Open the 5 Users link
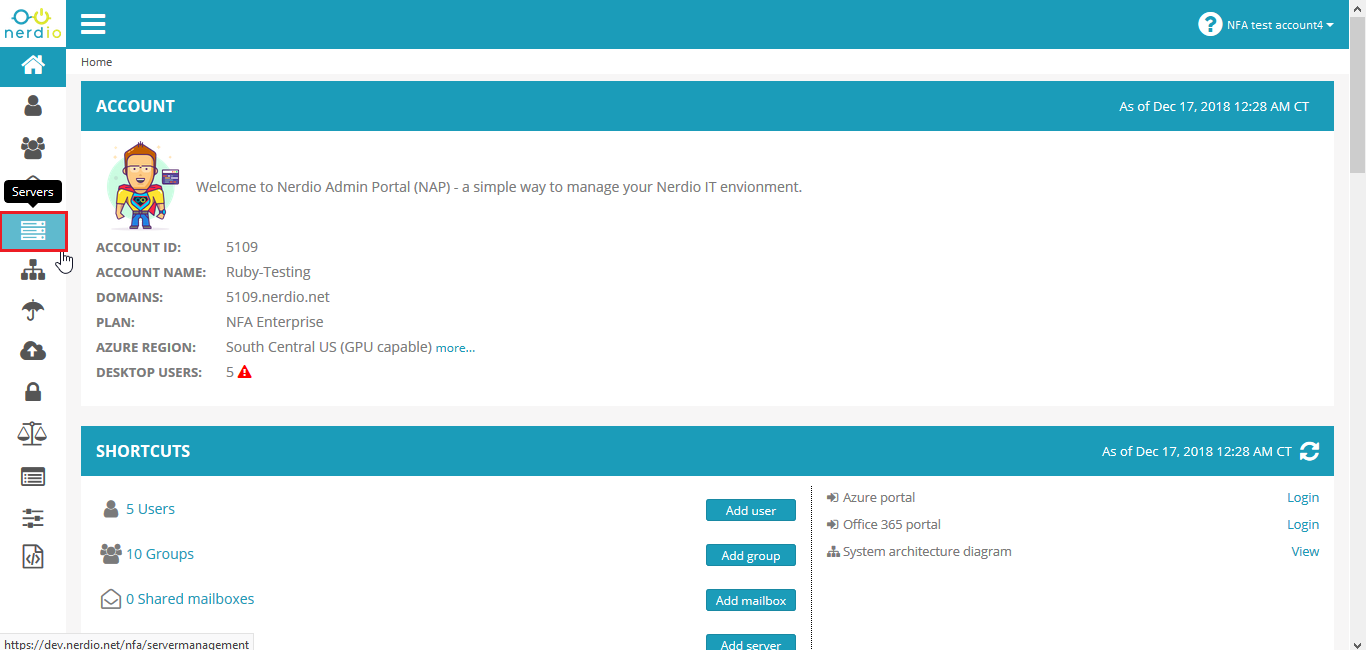1366x650 pixels. [x=150, y=509]
